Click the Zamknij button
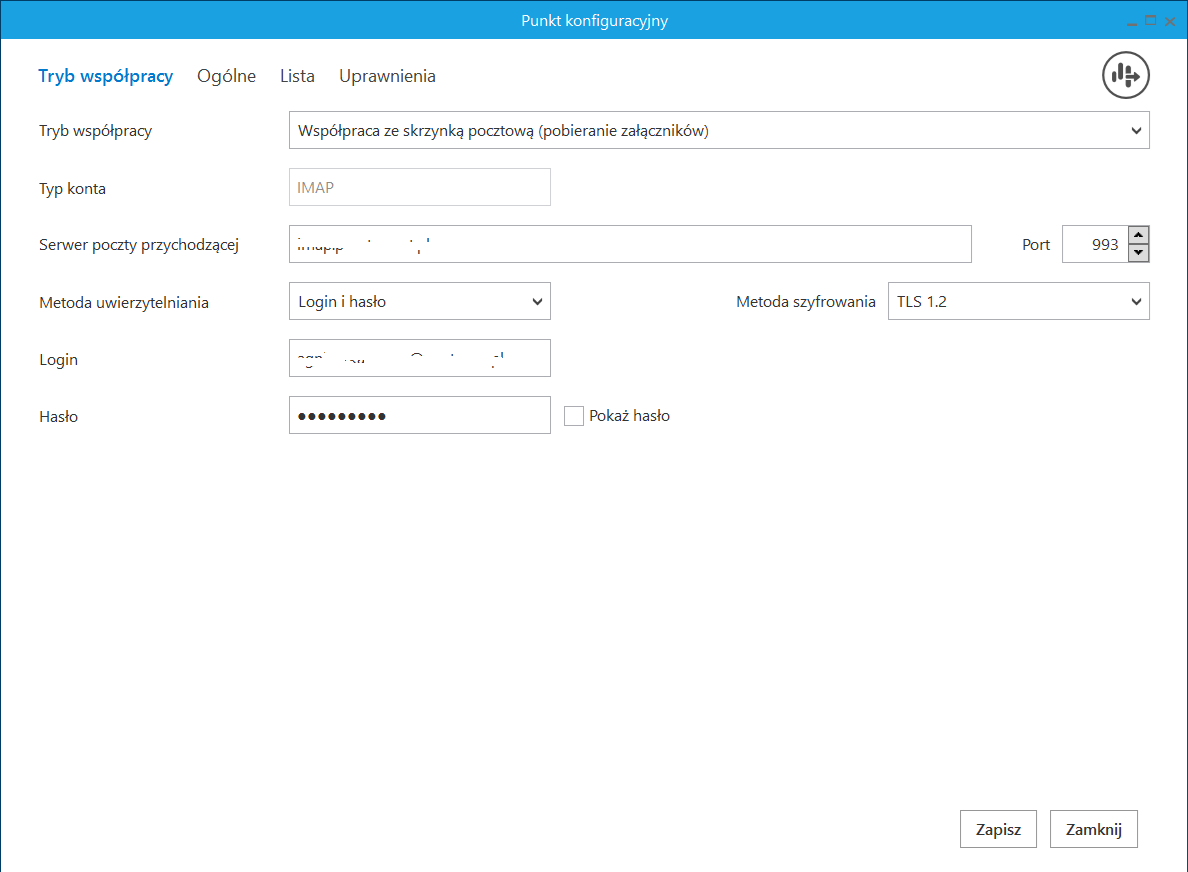Viewport: 1188px width, 872px height. [1094, 829]
